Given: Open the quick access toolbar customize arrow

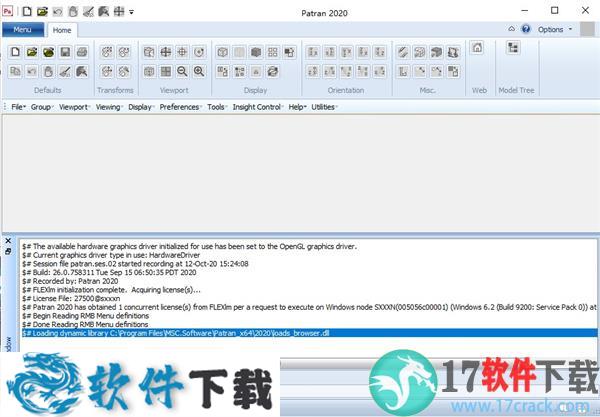Looking at the screenshot, I should tap(131, 12).
